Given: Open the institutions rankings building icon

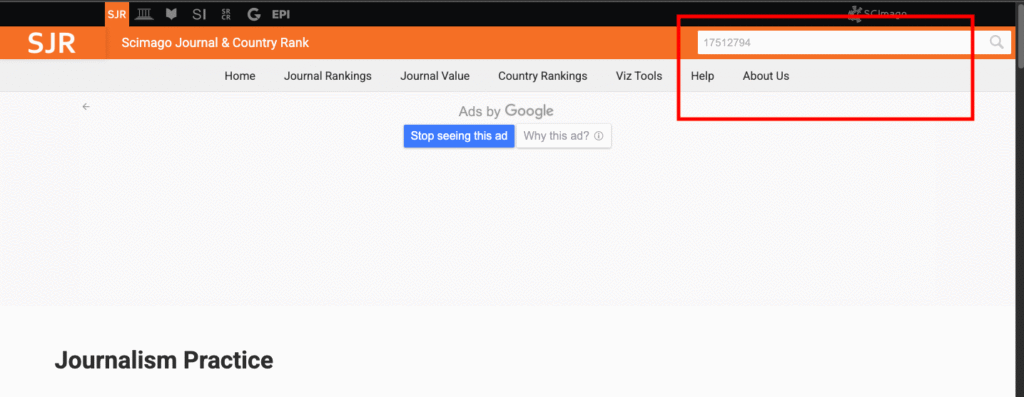Looking at the screenshot, I should pos(143,14).
